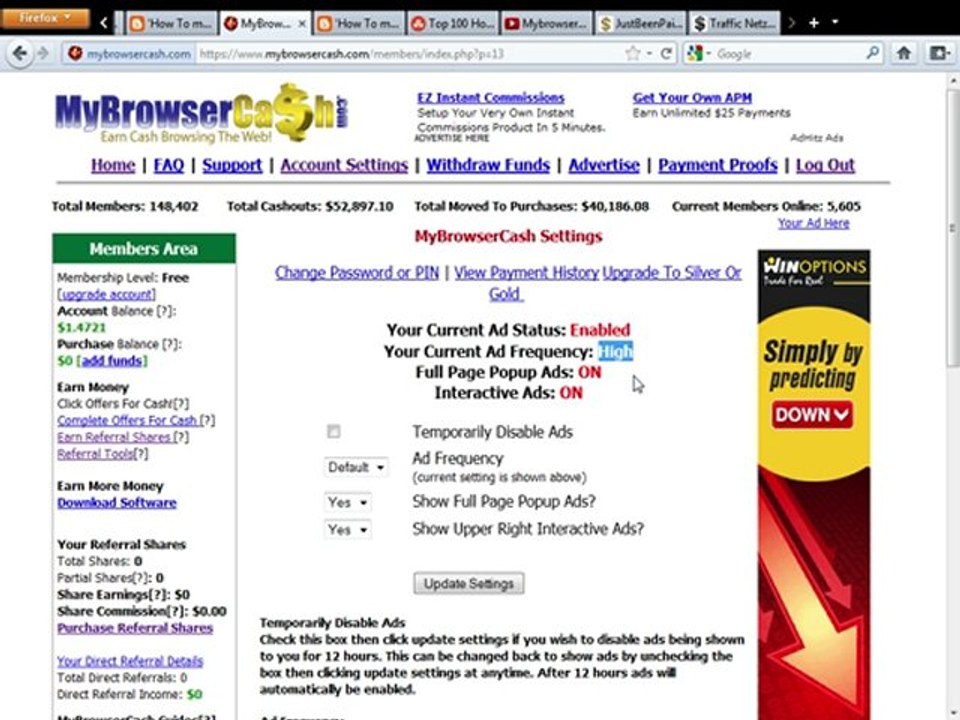Screen dimensions: 960x720
Task: Click the Download Software link
Action: pyautogui.click(x=117, y=503)
